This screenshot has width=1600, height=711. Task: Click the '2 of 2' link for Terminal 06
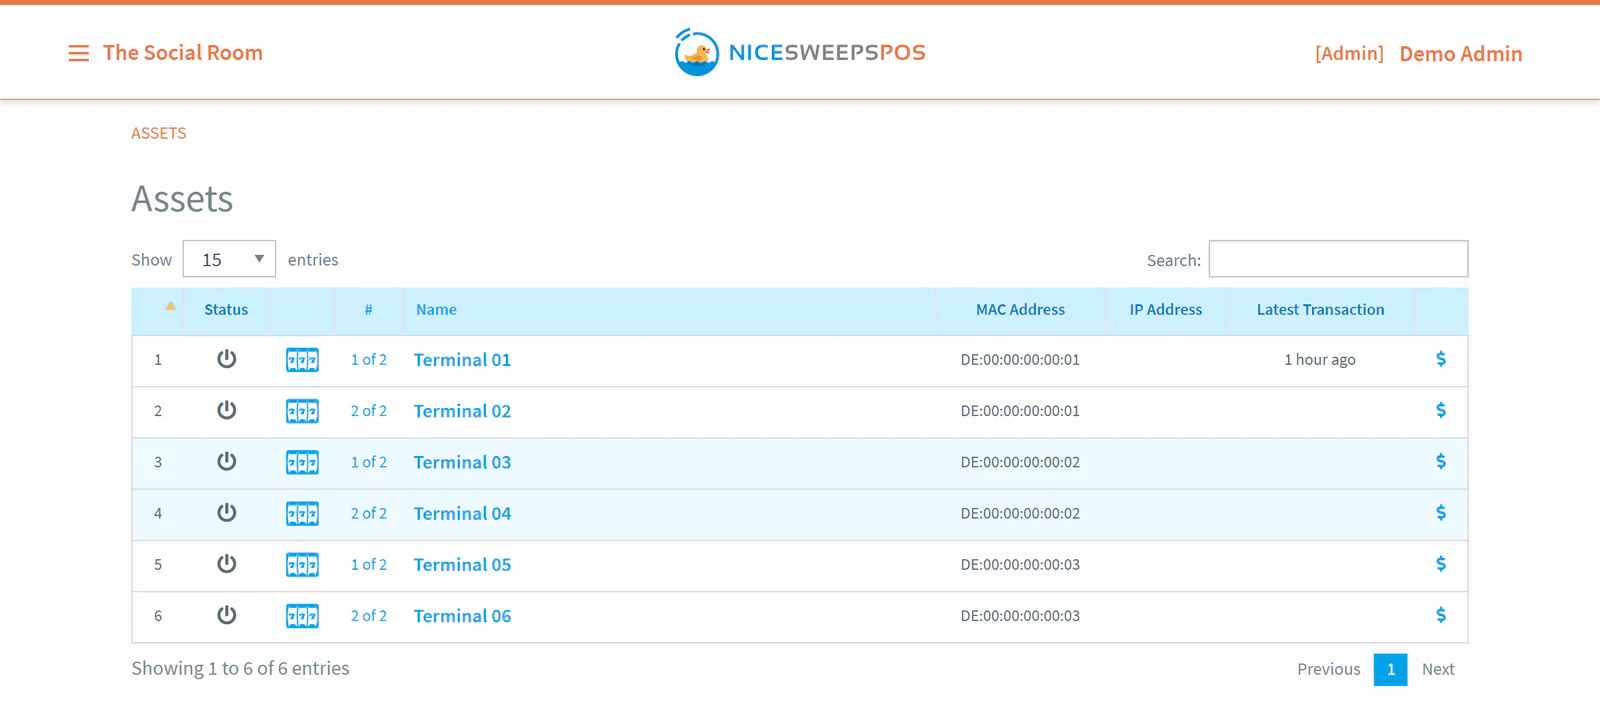(x=369, y=616)
